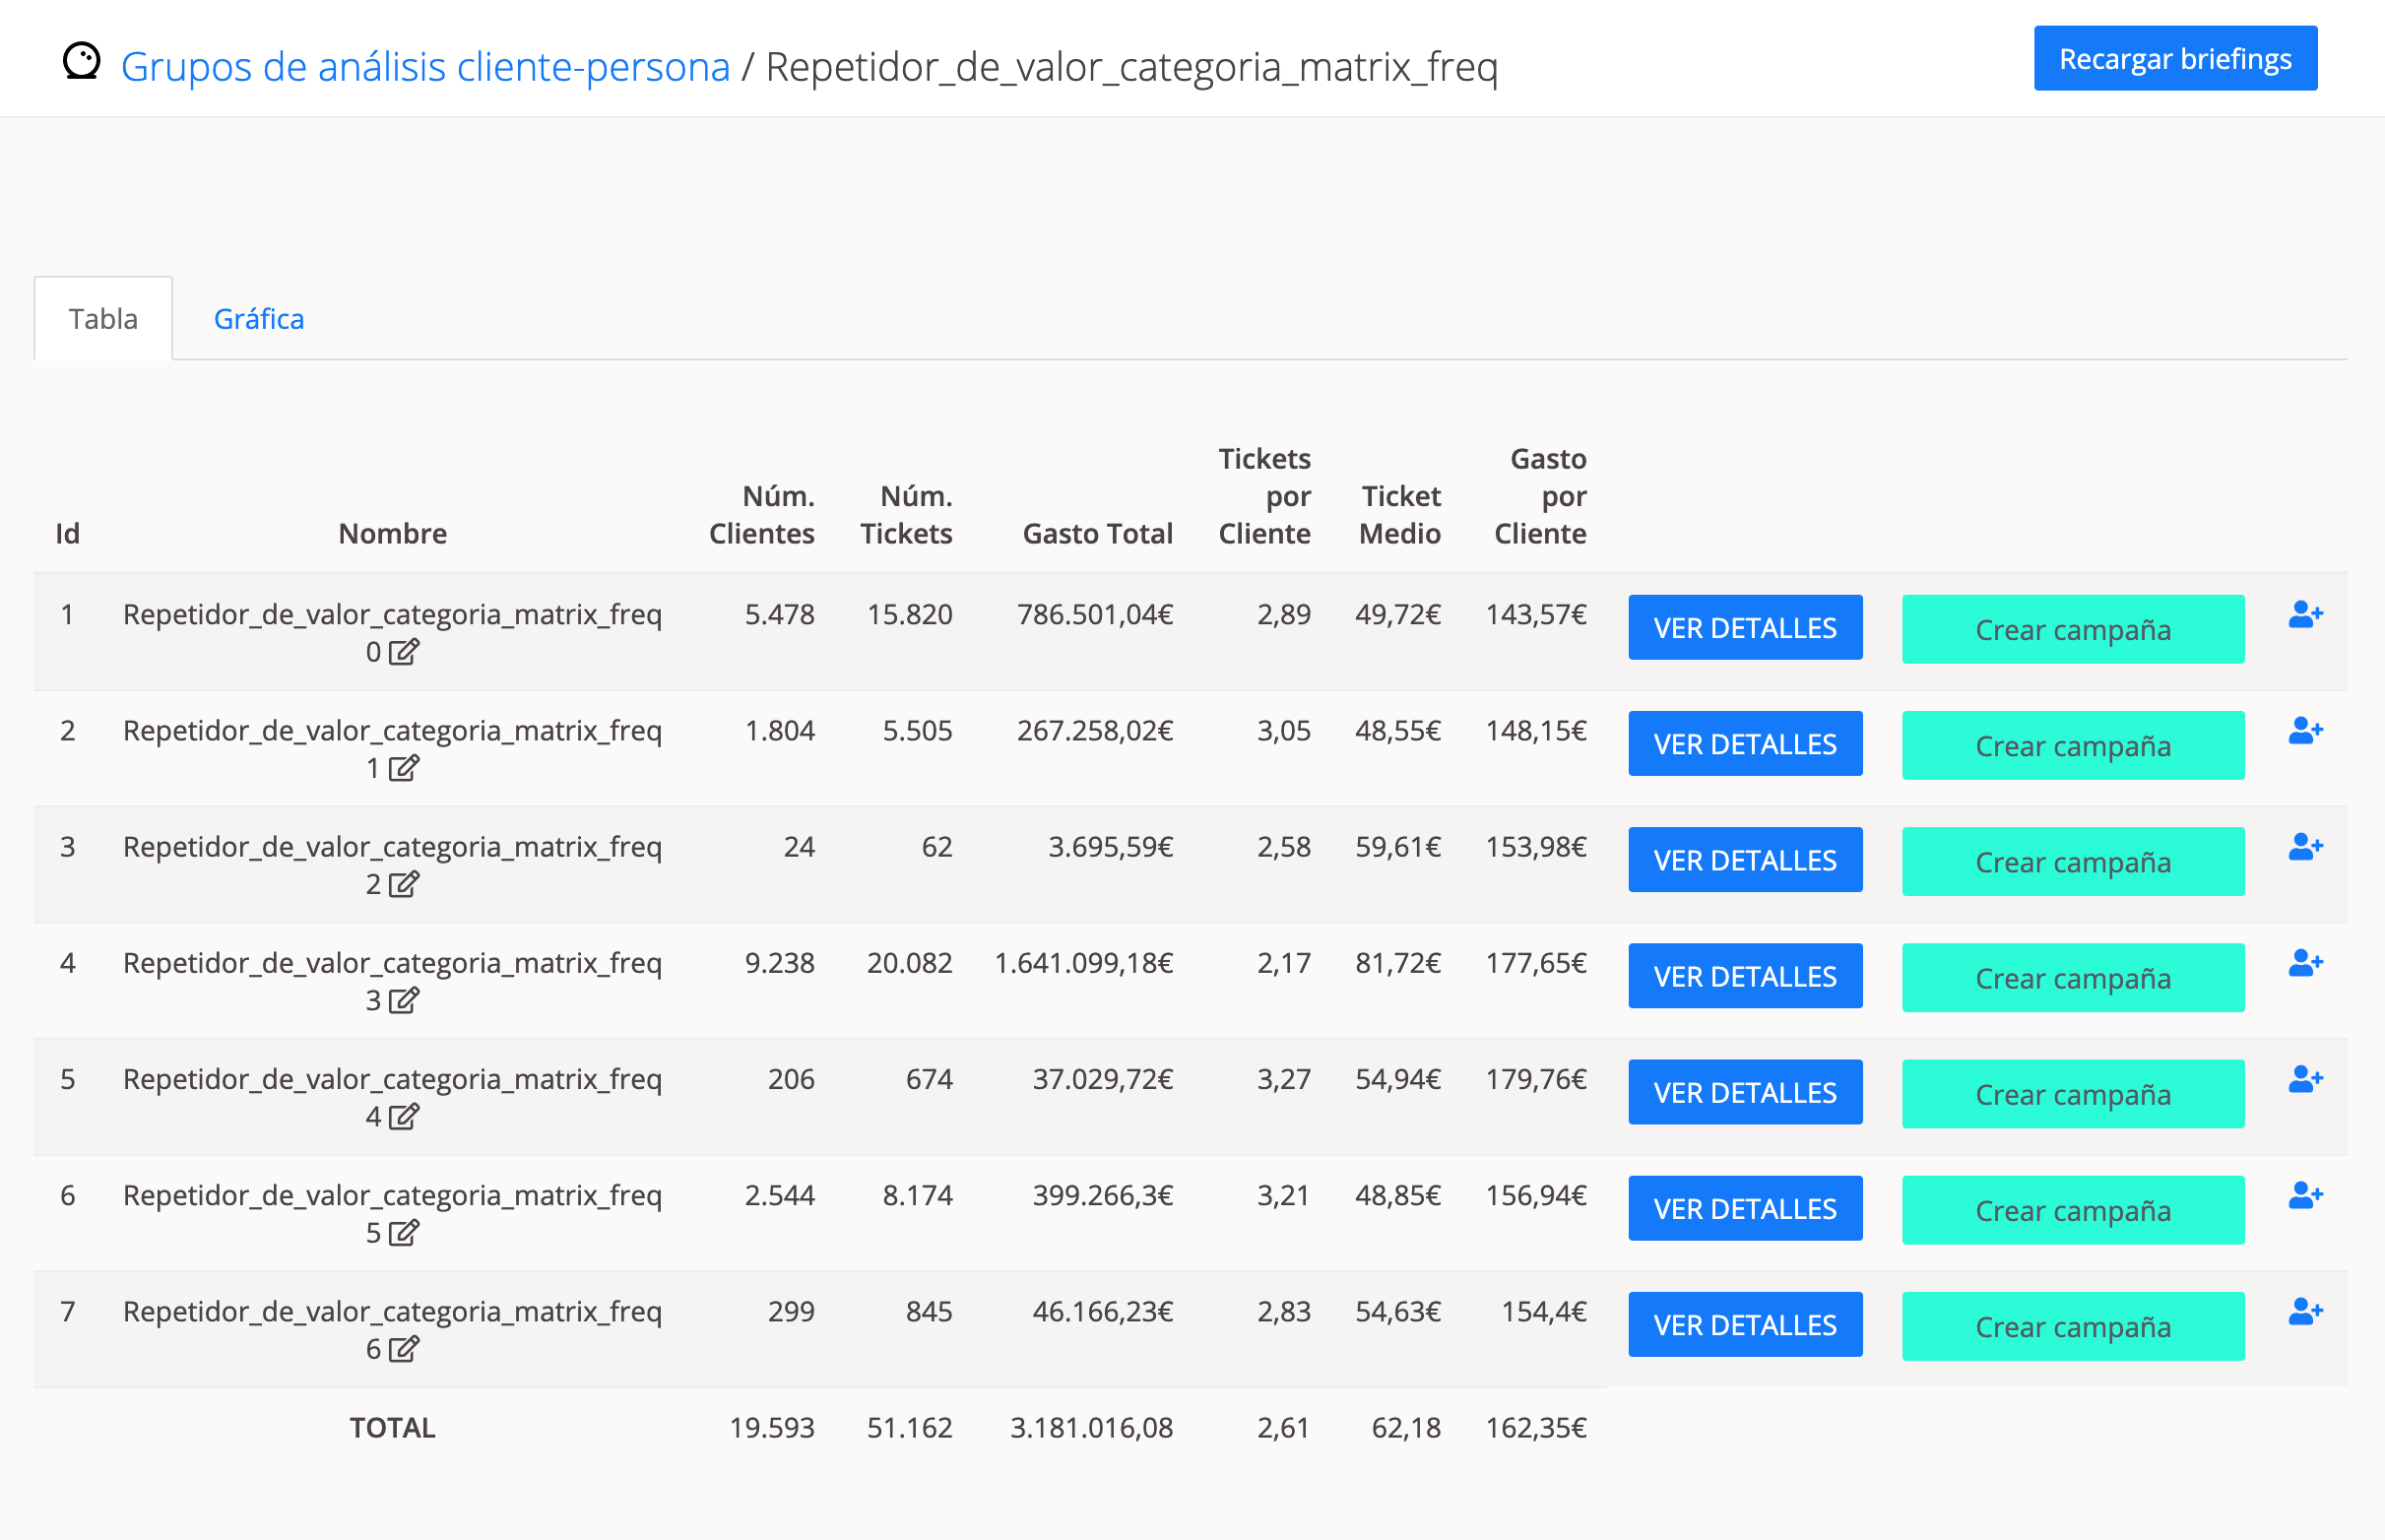Click the Gasto Total column header
This screenshot has width=2385, height=1540.
[x=1097, y=534]
